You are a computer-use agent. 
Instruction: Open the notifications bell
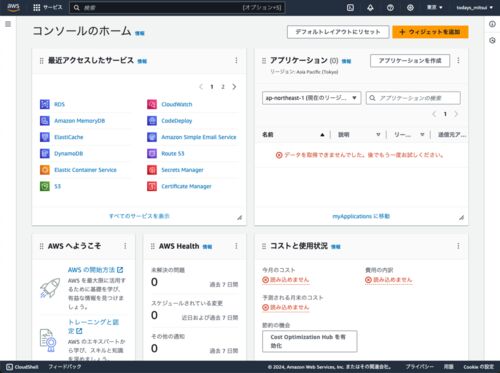tap(370, 7)
